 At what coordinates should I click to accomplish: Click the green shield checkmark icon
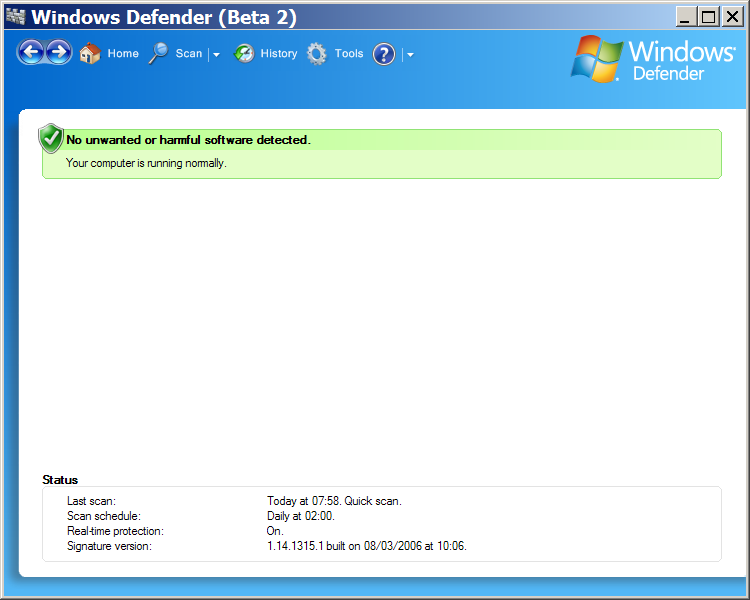tap(51, 138)
